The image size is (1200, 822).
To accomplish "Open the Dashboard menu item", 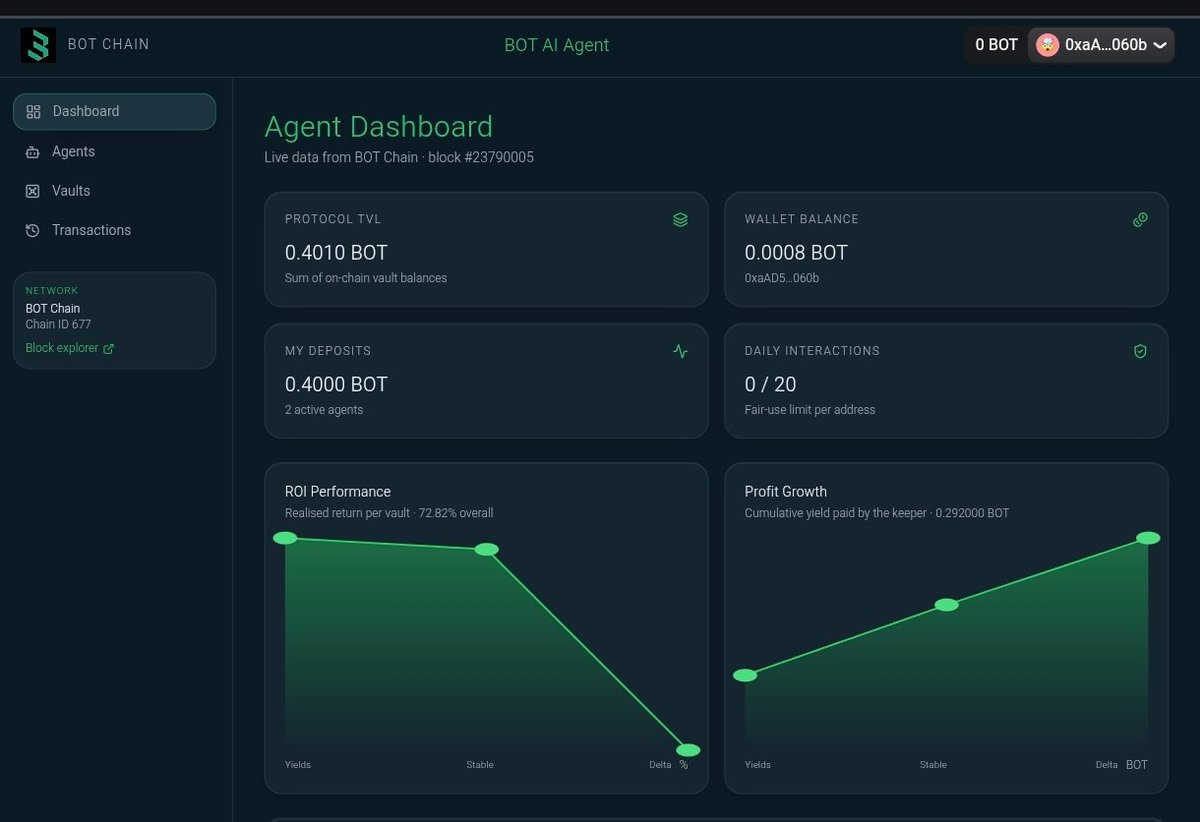I will point(114,112).
